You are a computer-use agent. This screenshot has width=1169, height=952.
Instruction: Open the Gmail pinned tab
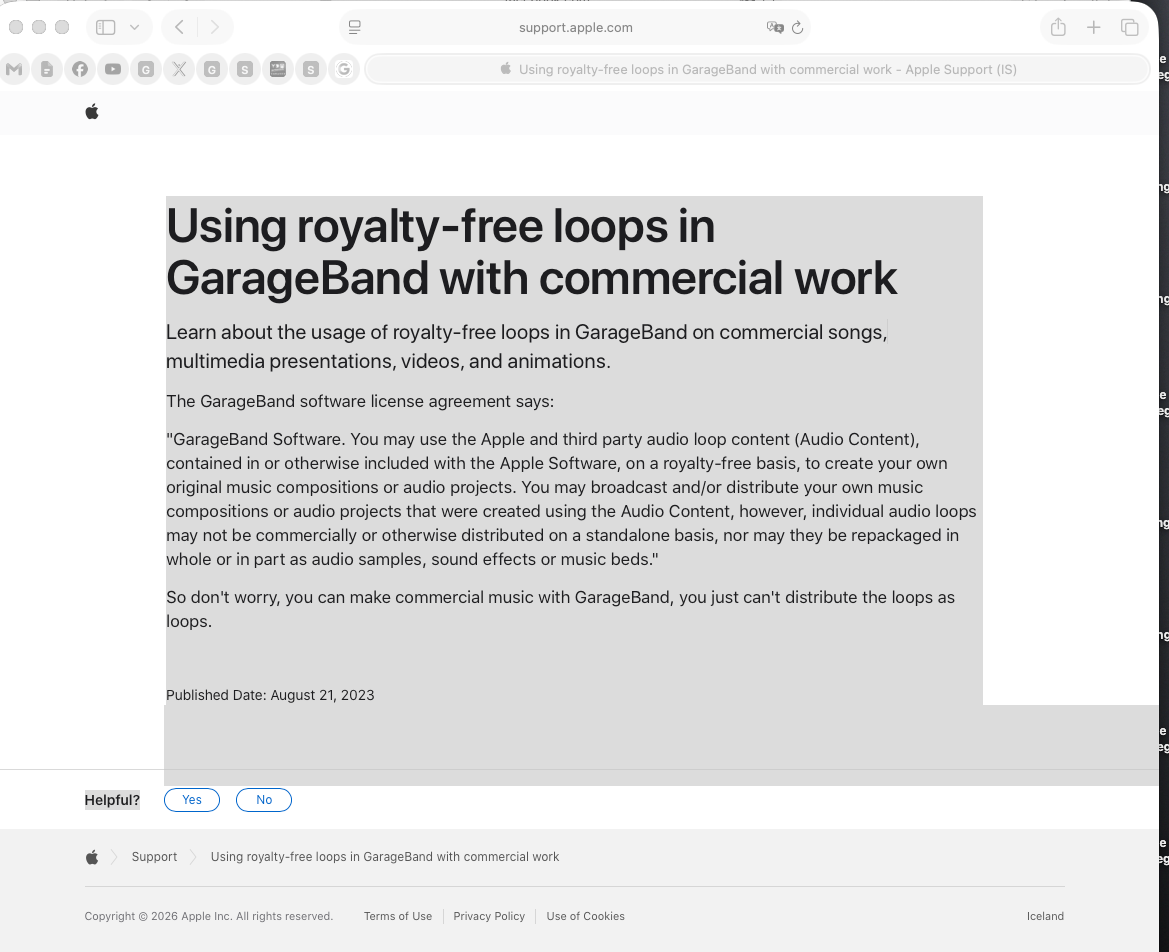pos(14,69)
